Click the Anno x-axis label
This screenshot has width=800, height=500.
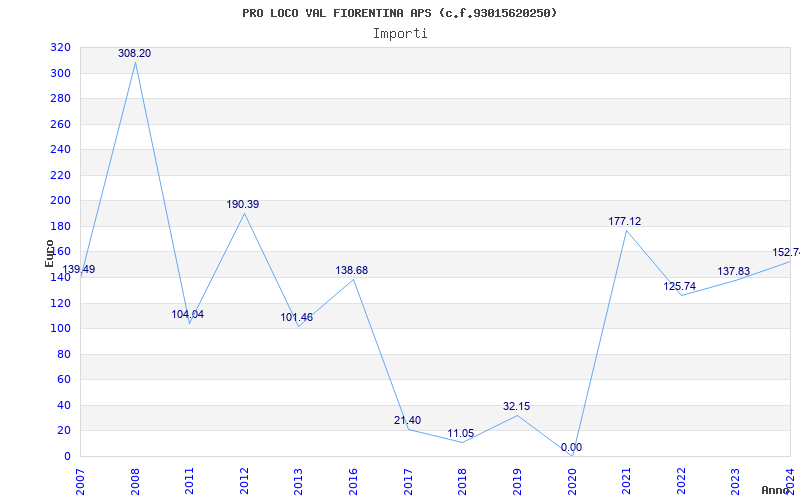pyautogui.click(x=775, y=490)
